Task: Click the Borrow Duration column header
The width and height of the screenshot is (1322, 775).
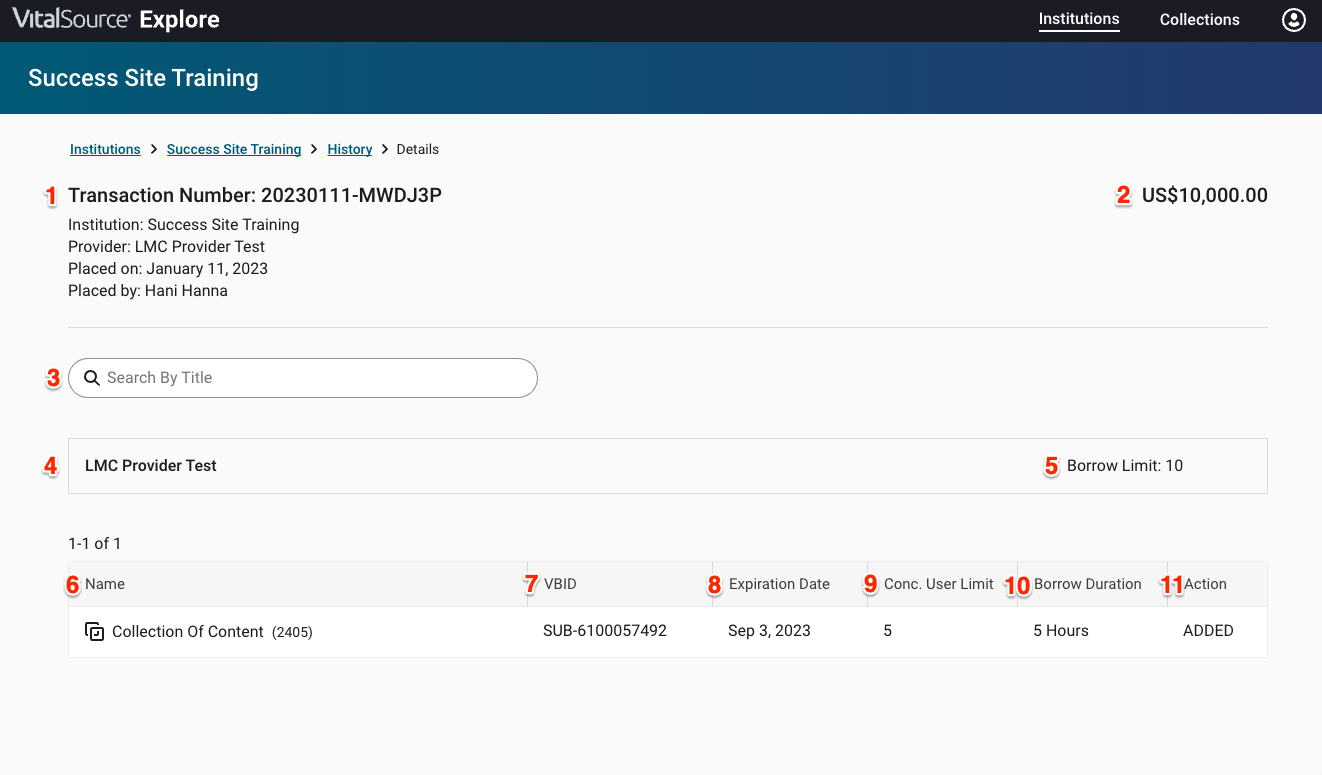Action: tap(1087, 584)
